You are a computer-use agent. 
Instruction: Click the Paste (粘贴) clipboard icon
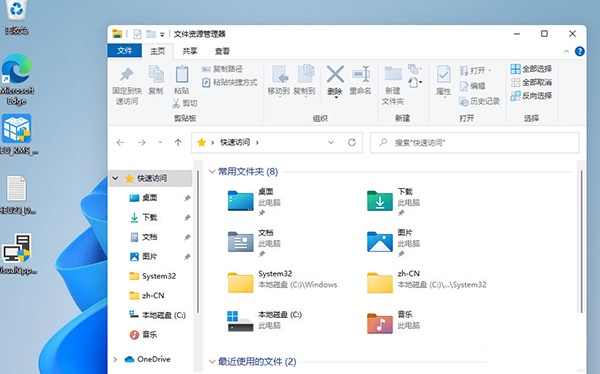point(182,74)
